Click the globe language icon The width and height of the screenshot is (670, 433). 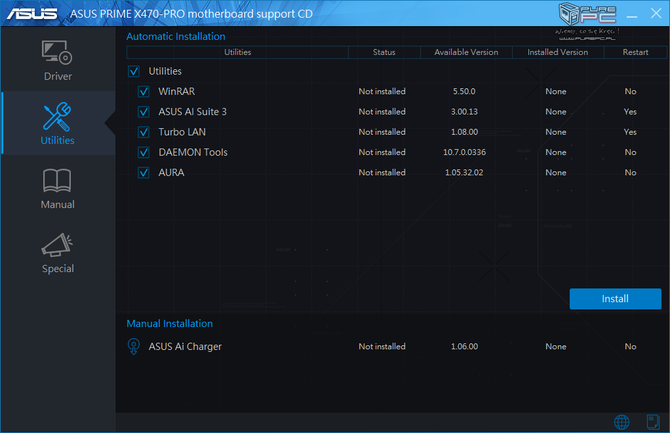click(622, 422)
